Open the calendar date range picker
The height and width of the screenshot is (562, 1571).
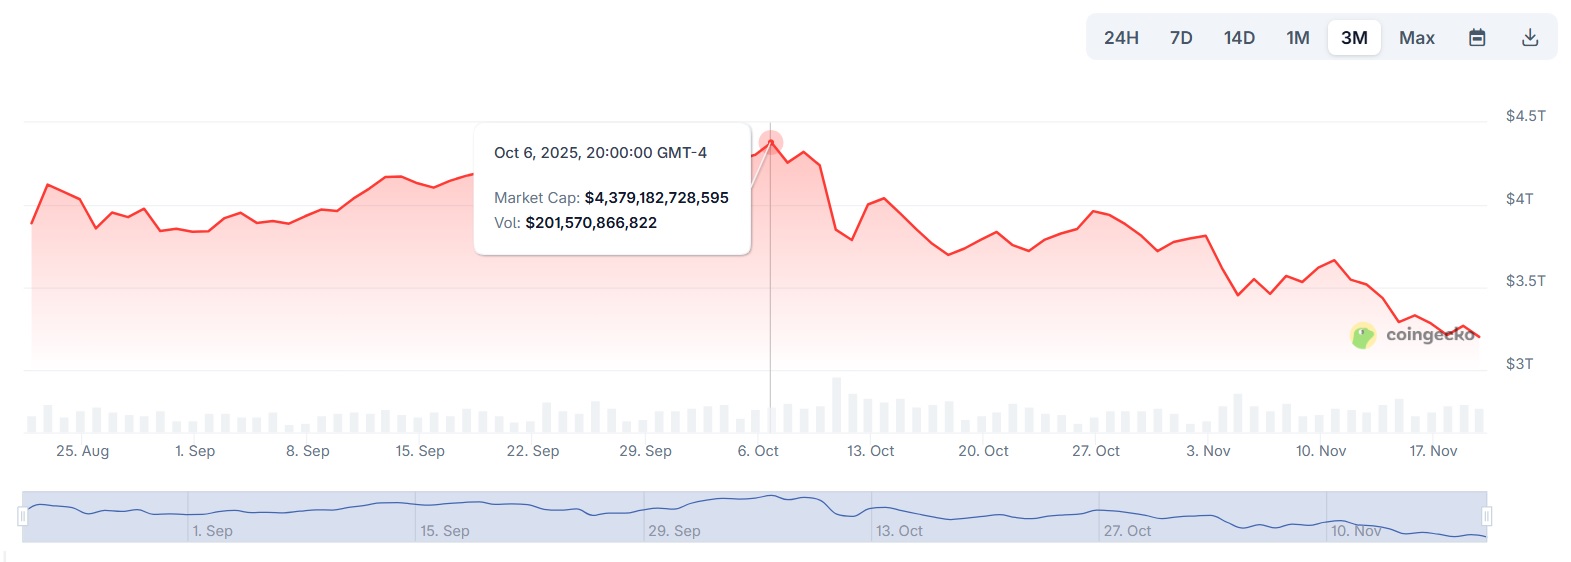[1477, 38]
